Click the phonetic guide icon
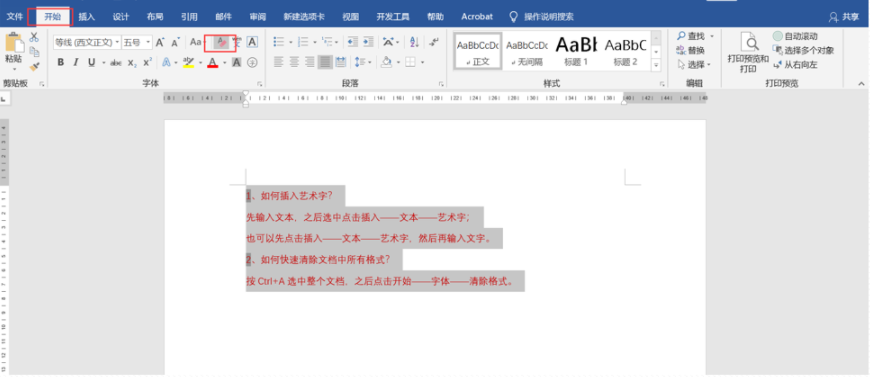Image resolution: width=870 pixels, height=377 pixels. (236, 42)
